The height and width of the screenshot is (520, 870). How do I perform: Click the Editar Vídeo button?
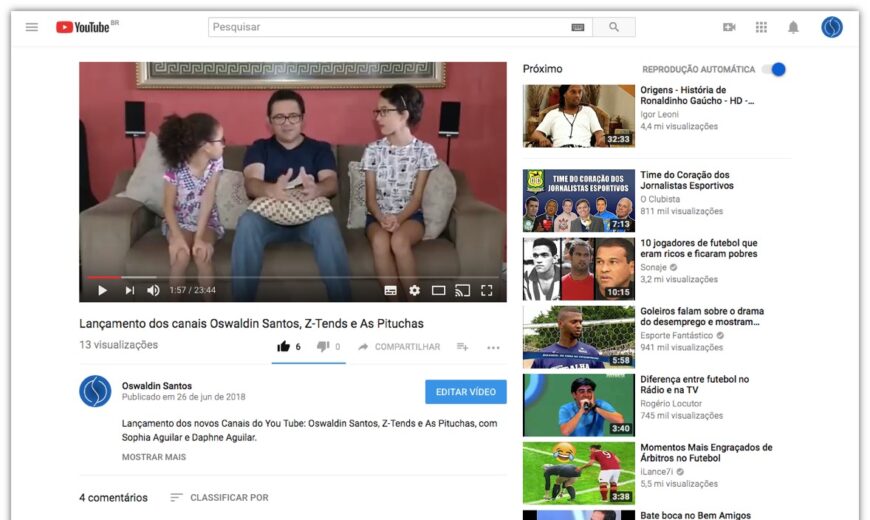coord(465,391)
